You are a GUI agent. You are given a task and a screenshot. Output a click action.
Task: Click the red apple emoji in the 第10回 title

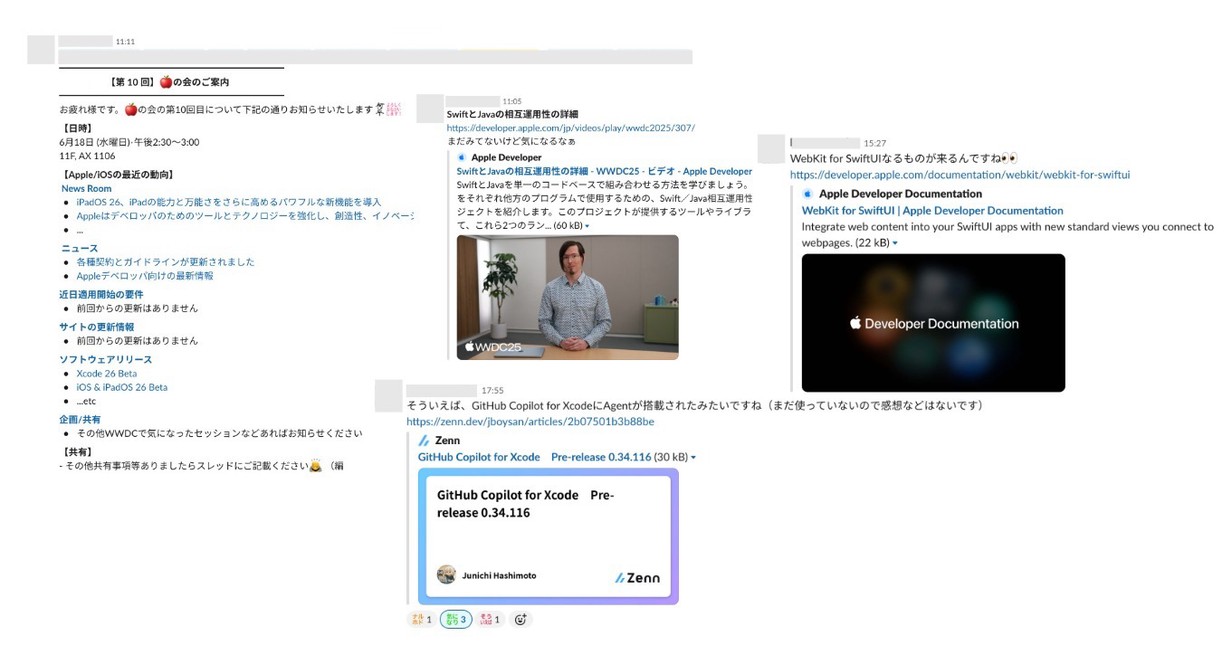tap(167, 82)
